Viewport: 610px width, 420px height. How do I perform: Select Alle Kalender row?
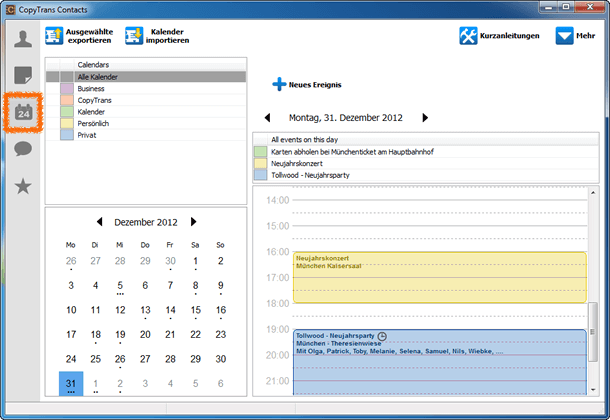pyautogui.click(x=146, y=77)
